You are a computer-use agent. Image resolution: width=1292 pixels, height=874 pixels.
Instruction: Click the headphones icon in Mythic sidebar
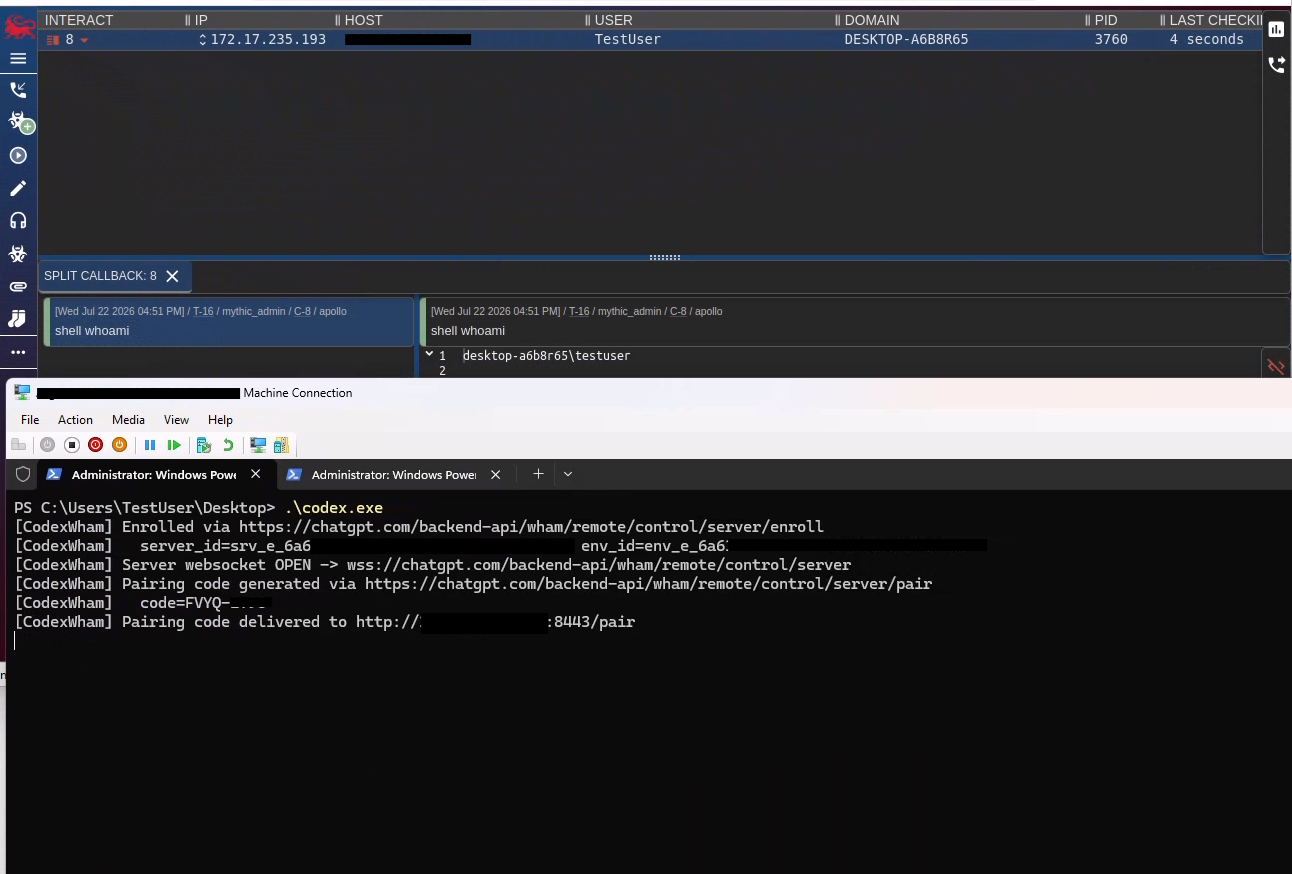[18, 221]
